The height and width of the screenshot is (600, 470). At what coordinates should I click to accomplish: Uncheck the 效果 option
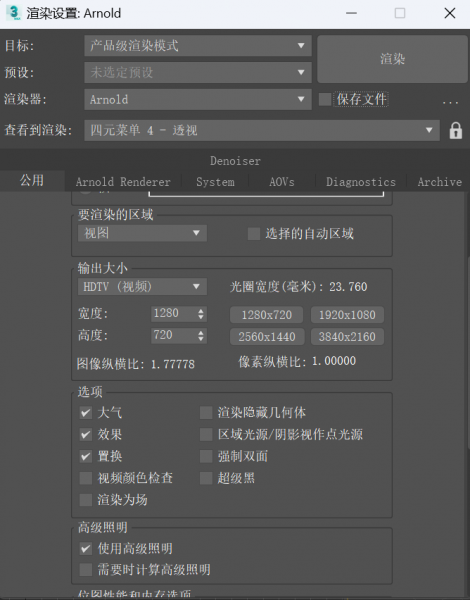click(86, 434)
